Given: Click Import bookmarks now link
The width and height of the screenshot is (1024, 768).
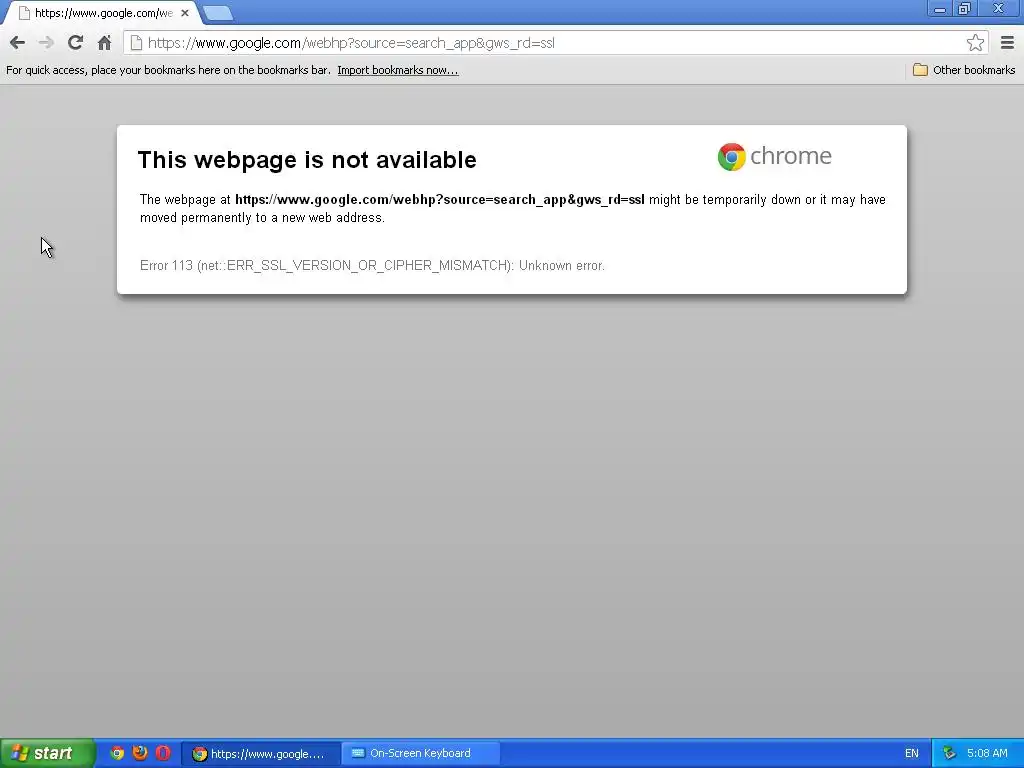Looking at the screenshot, I should [398, 70].
